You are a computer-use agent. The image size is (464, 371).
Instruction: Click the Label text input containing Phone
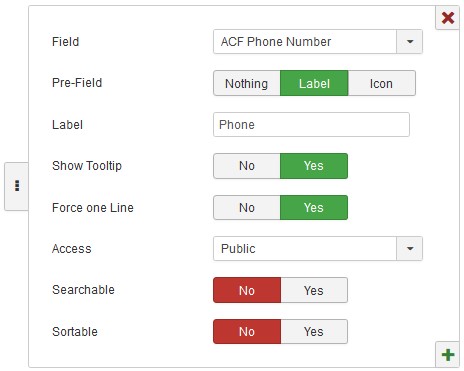311,125
